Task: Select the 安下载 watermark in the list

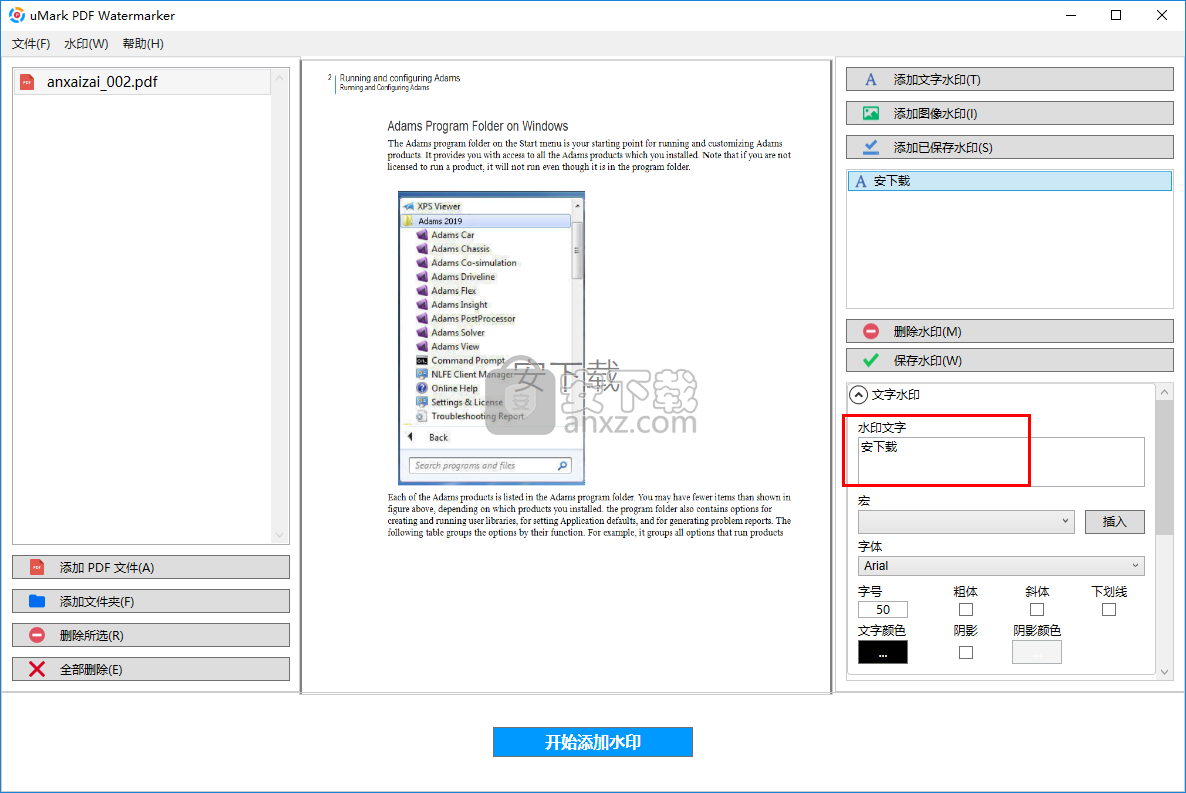Action: [x=1009, y=181]
